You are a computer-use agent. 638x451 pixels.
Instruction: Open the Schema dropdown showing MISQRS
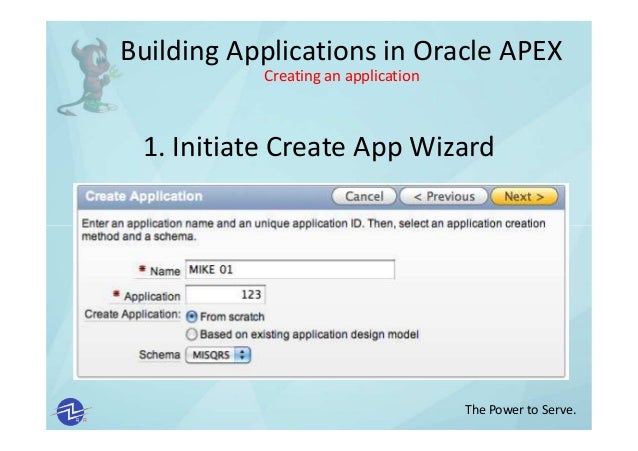click(x=218, y=355)
